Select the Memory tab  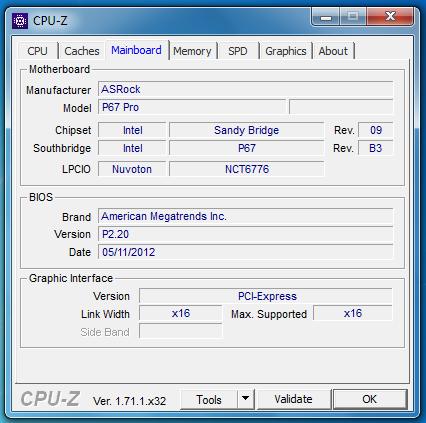tap(192, 51)
